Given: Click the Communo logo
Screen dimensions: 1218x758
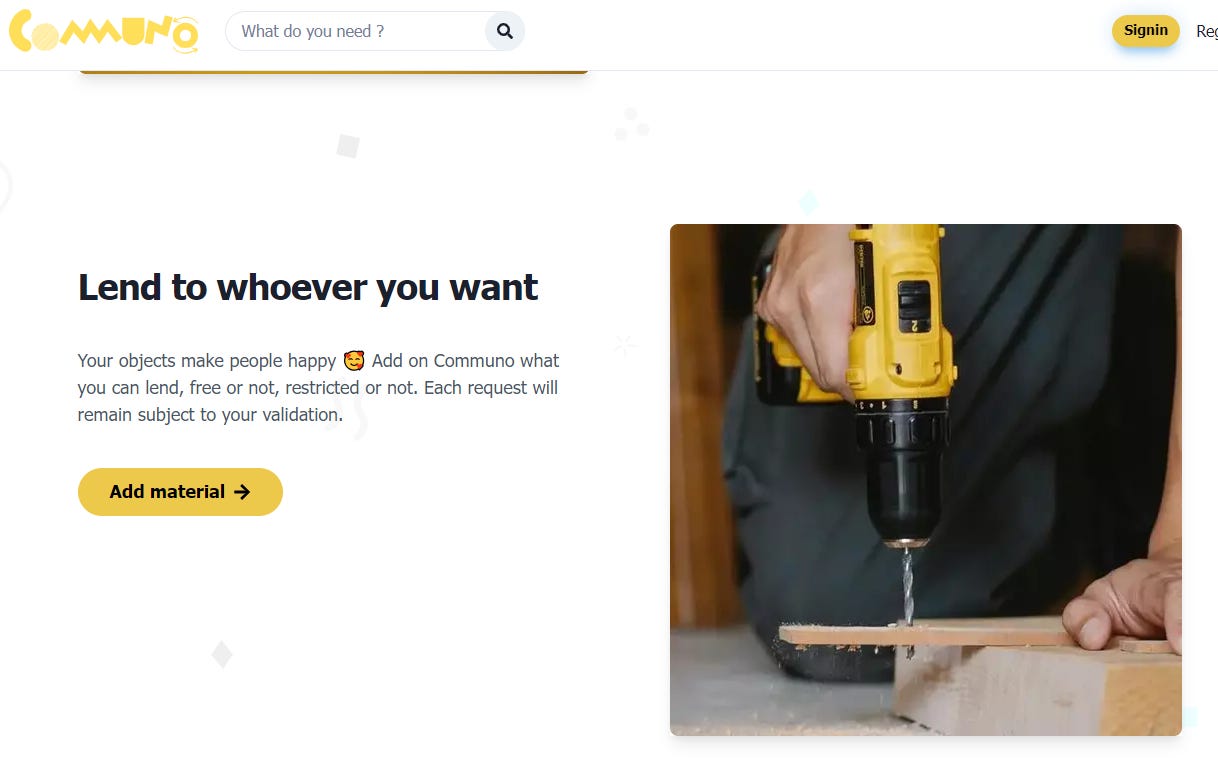Looking at the screenshot, I should click(x=103, y=31).
